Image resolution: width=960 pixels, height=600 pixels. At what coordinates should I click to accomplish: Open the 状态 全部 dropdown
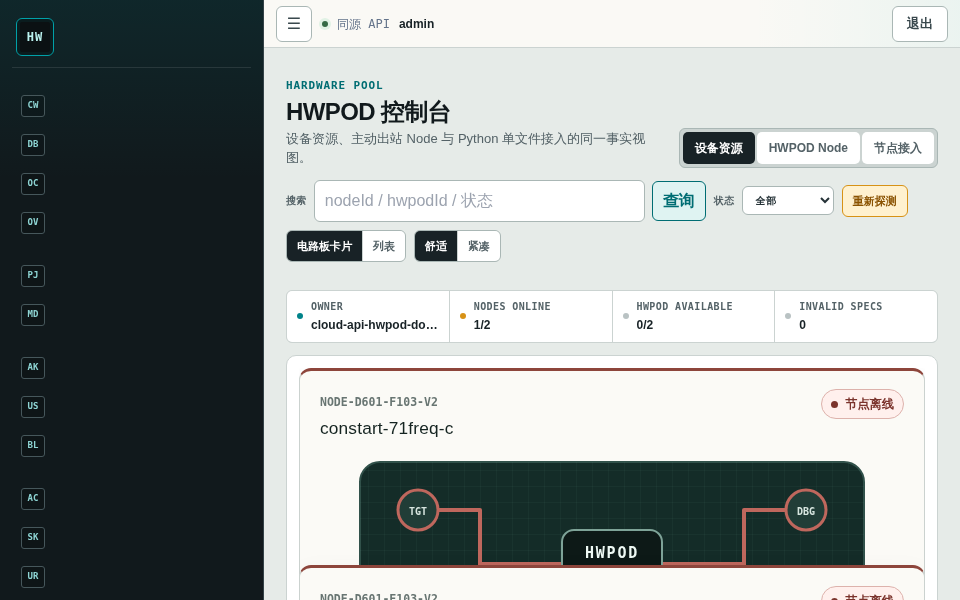pos(788,201)
